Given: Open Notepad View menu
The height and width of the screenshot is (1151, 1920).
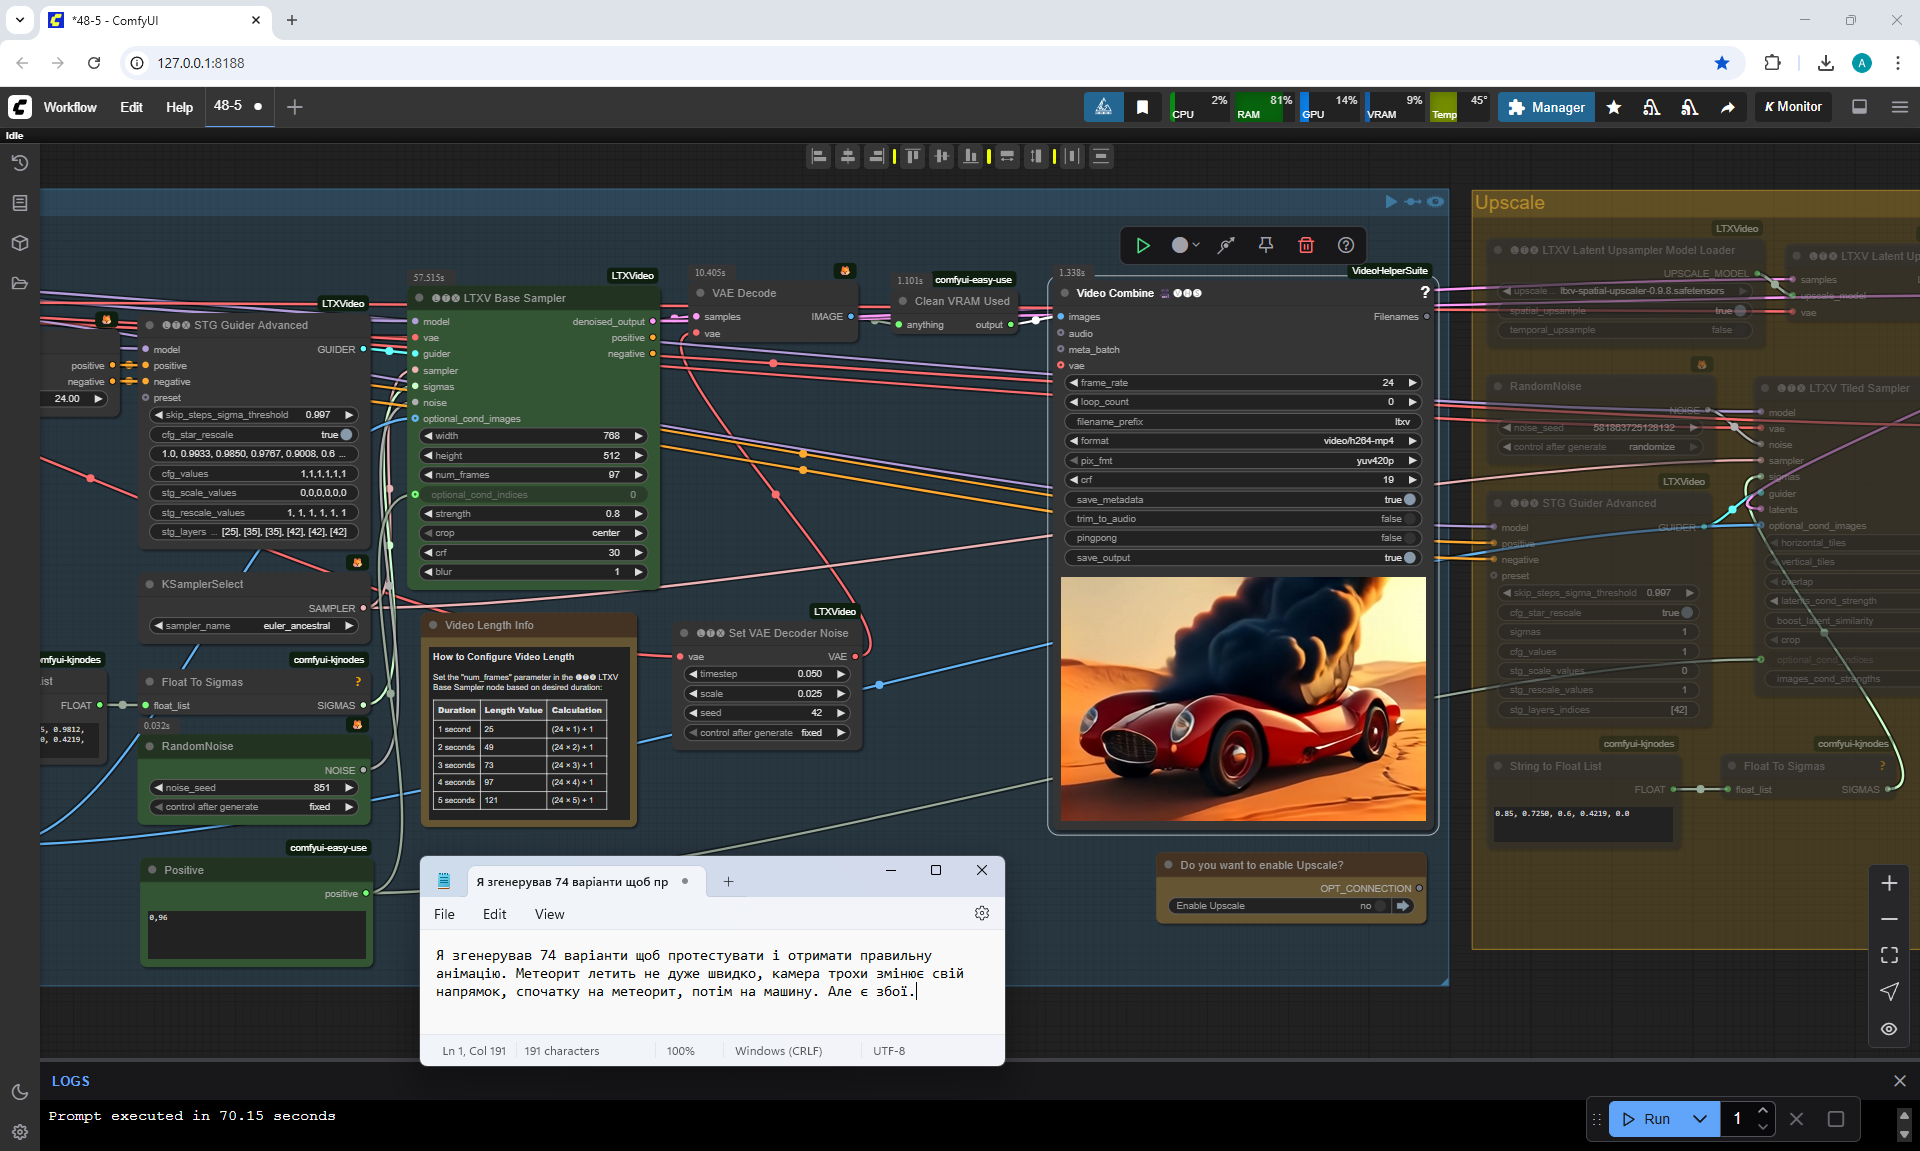Looking at the screenshot, I should tap(549, 914).
